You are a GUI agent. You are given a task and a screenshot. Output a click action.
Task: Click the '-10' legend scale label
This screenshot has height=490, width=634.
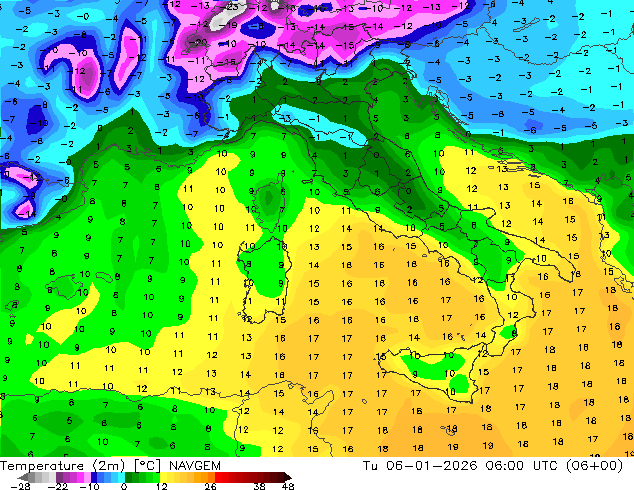(x=89, y=486)
